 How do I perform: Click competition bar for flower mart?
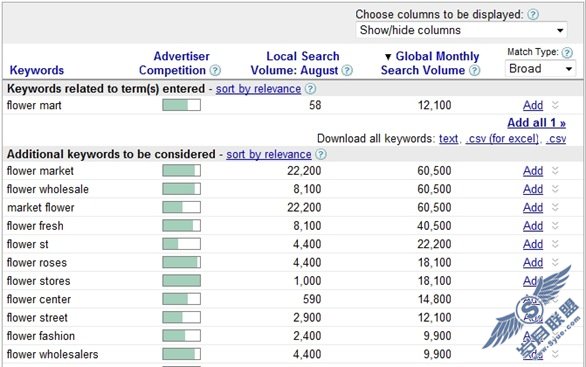coord(181,105)
